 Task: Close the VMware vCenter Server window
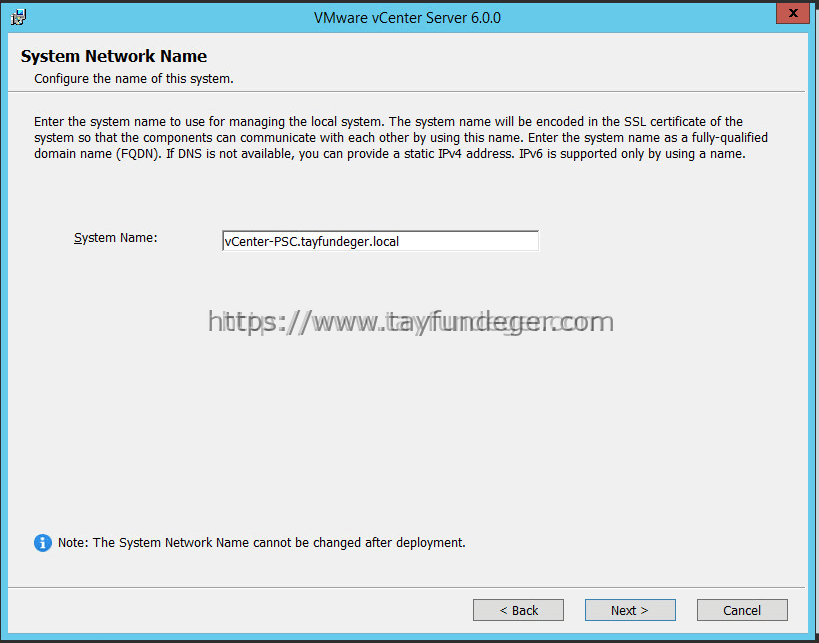coord(793,13)
